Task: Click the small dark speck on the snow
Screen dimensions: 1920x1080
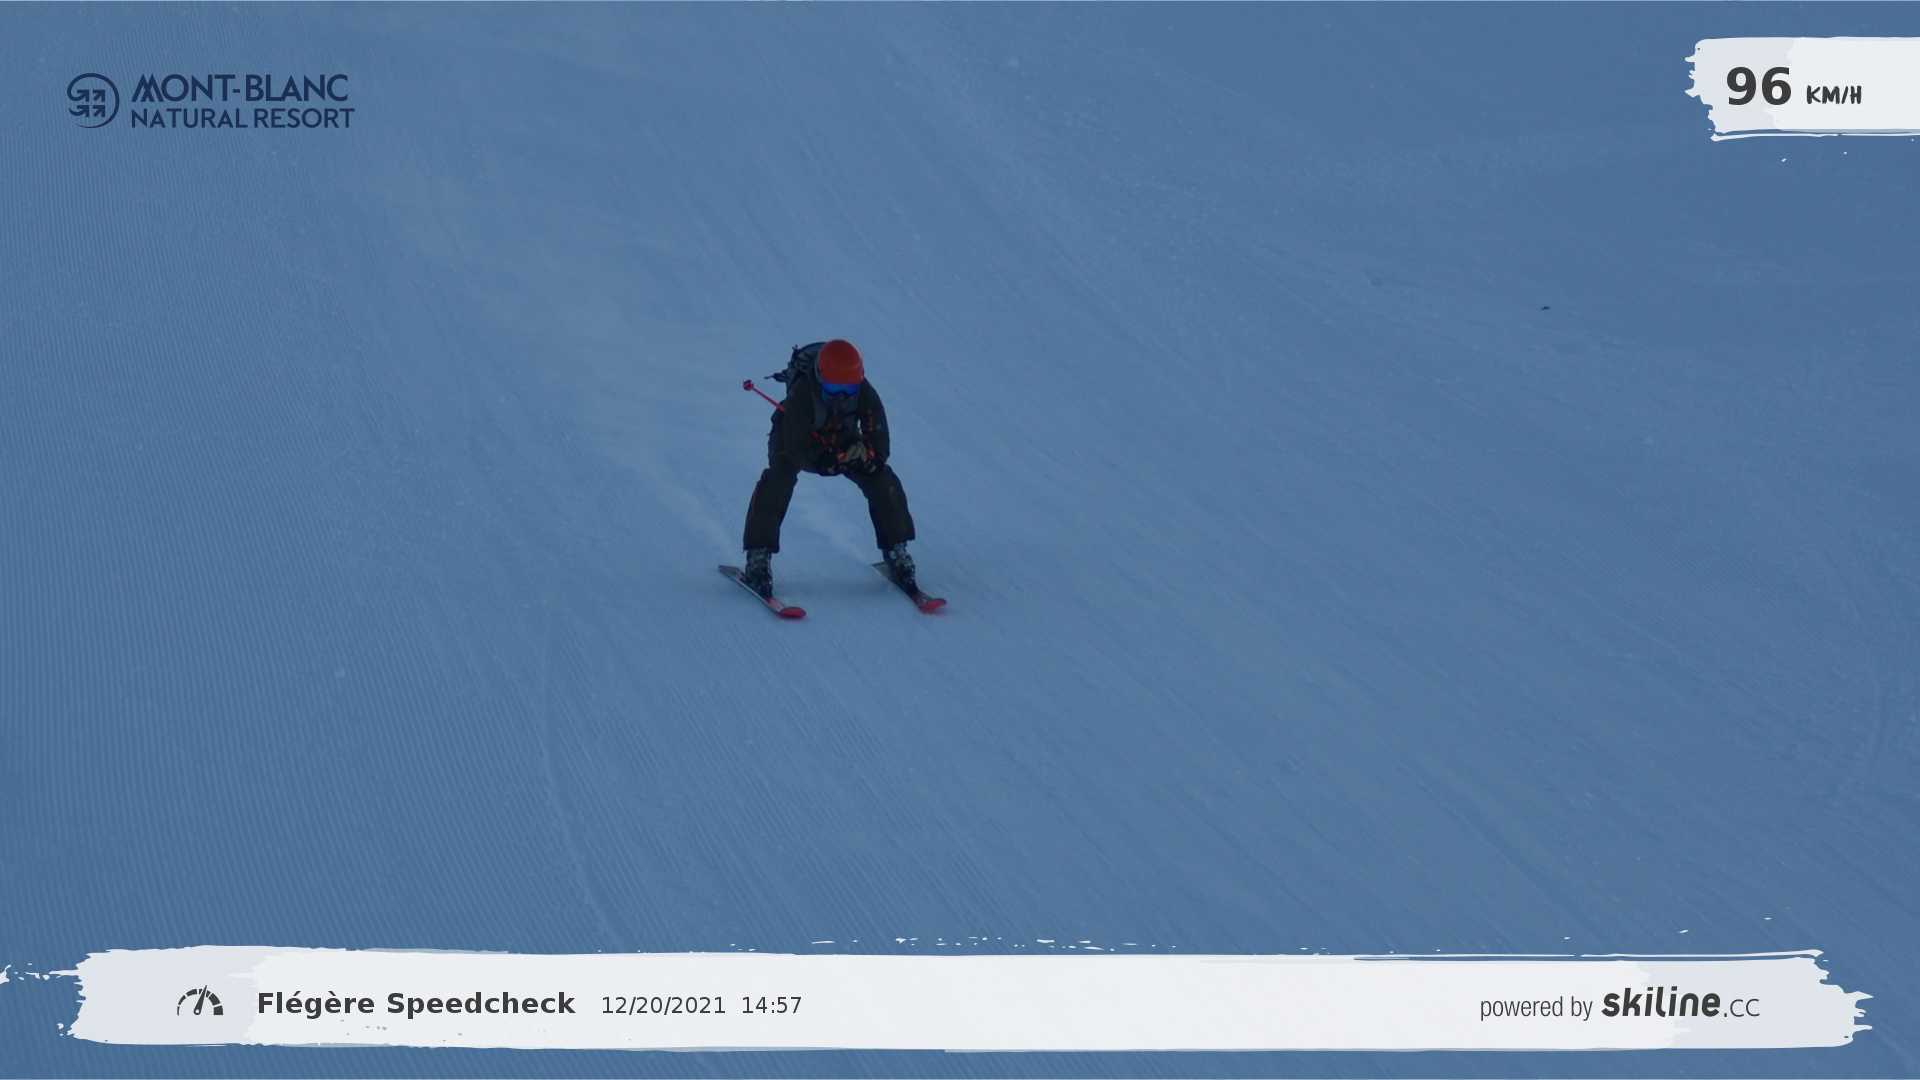Action: (x=1544, y=308)
